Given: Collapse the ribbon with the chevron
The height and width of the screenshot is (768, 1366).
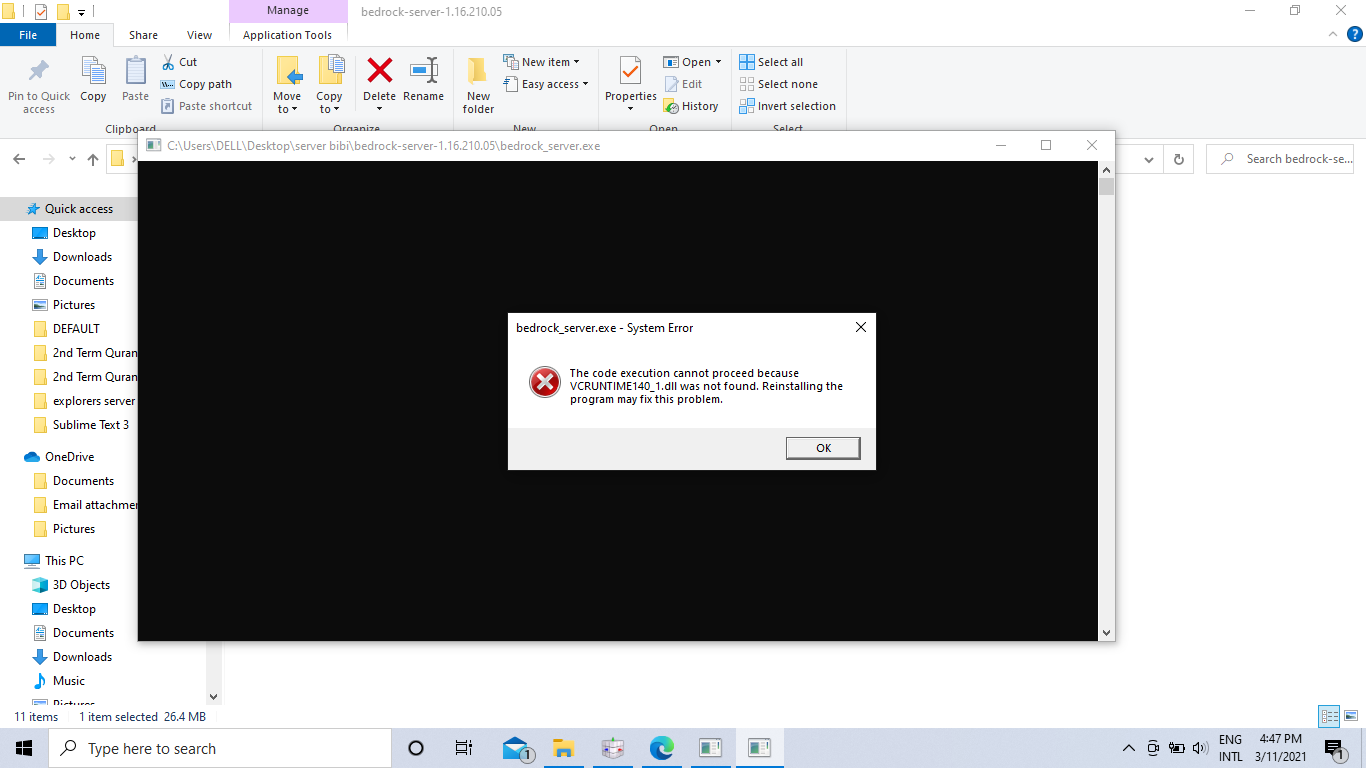Looking at the screenshot, I should click(1331, 35).
